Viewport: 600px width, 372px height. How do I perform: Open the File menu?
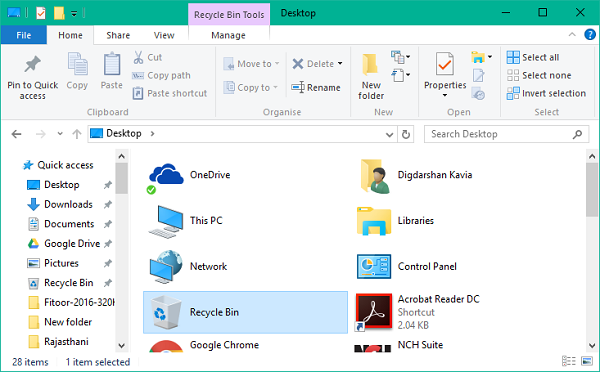click(x=24, y=35)
